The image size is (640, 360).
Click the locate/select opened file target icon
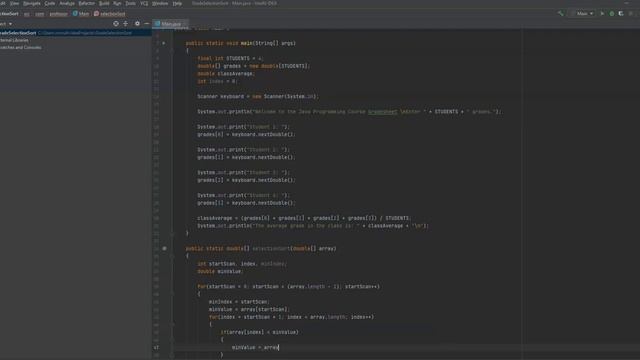pos(116,24)
